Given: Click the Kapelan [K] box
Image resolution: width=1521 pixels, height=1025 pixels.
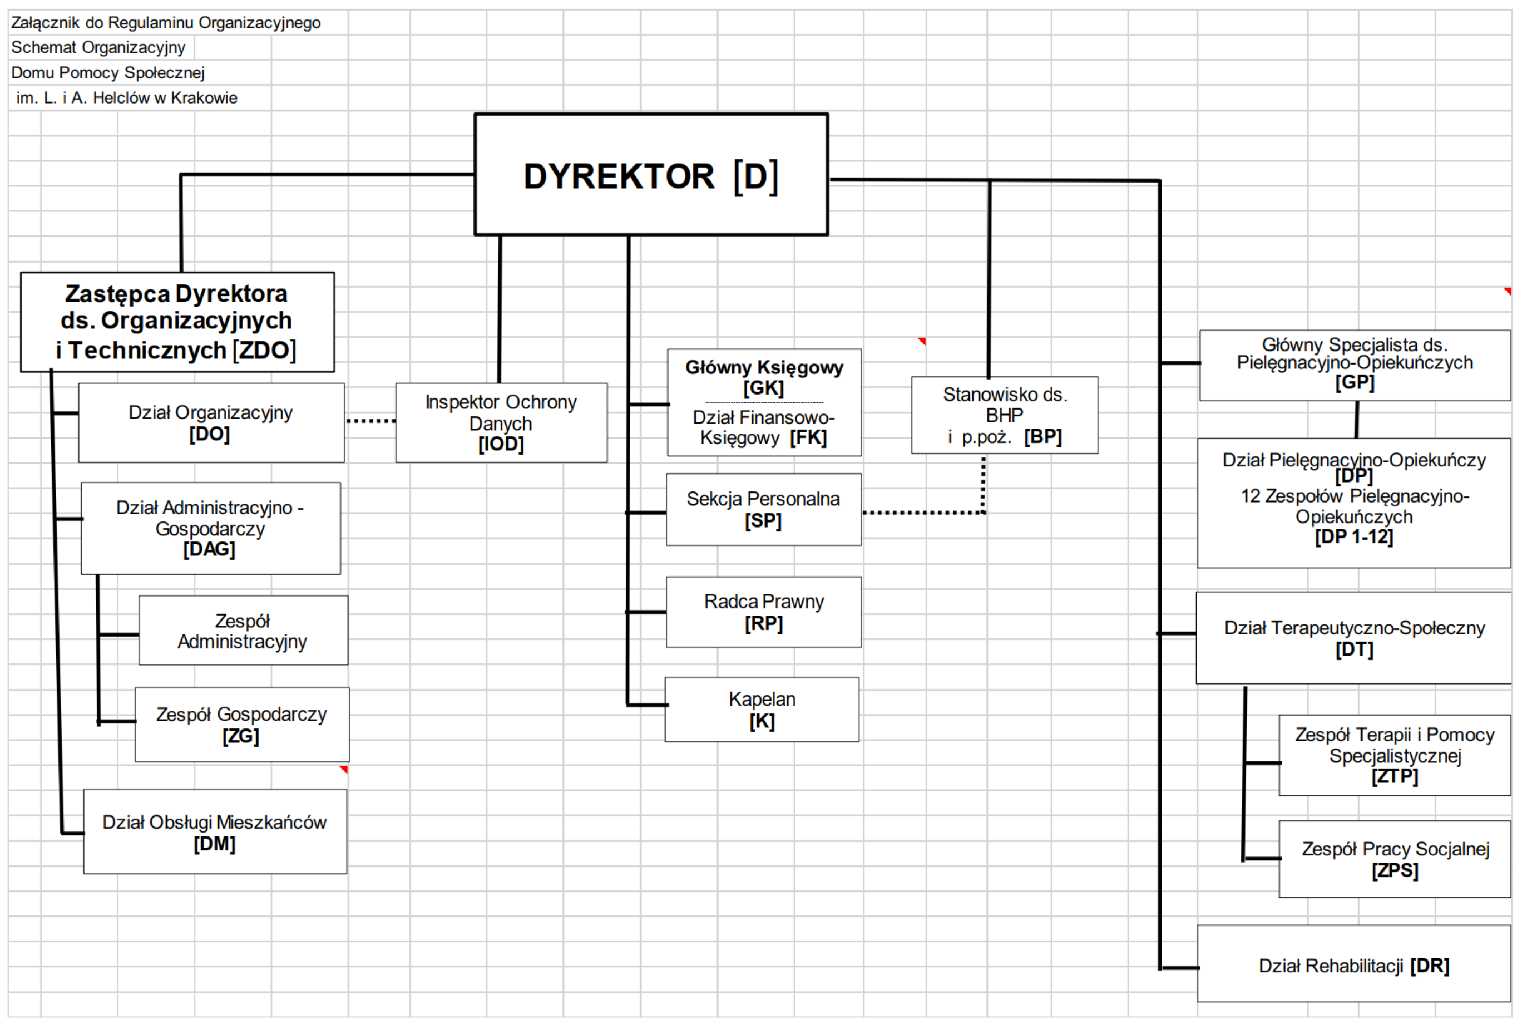Looking at the screenshot, I should pyautogui.click(x=761, y=710).
